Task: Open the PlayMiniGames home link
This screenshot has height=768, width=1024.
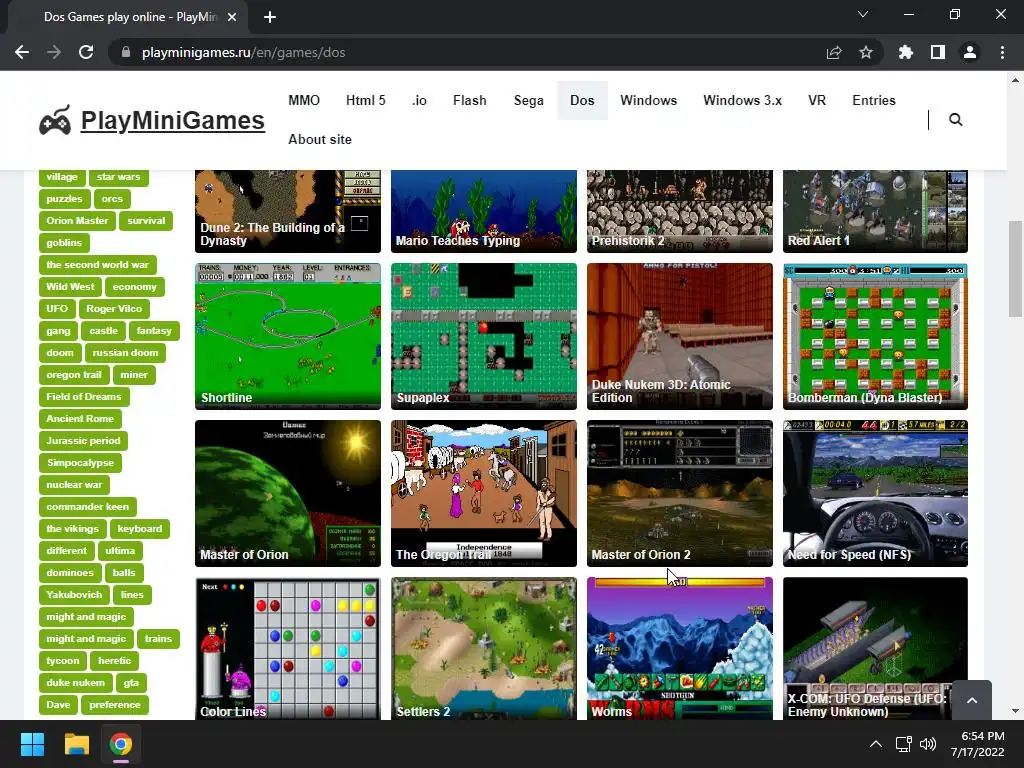Action: (x=172, y=120)
